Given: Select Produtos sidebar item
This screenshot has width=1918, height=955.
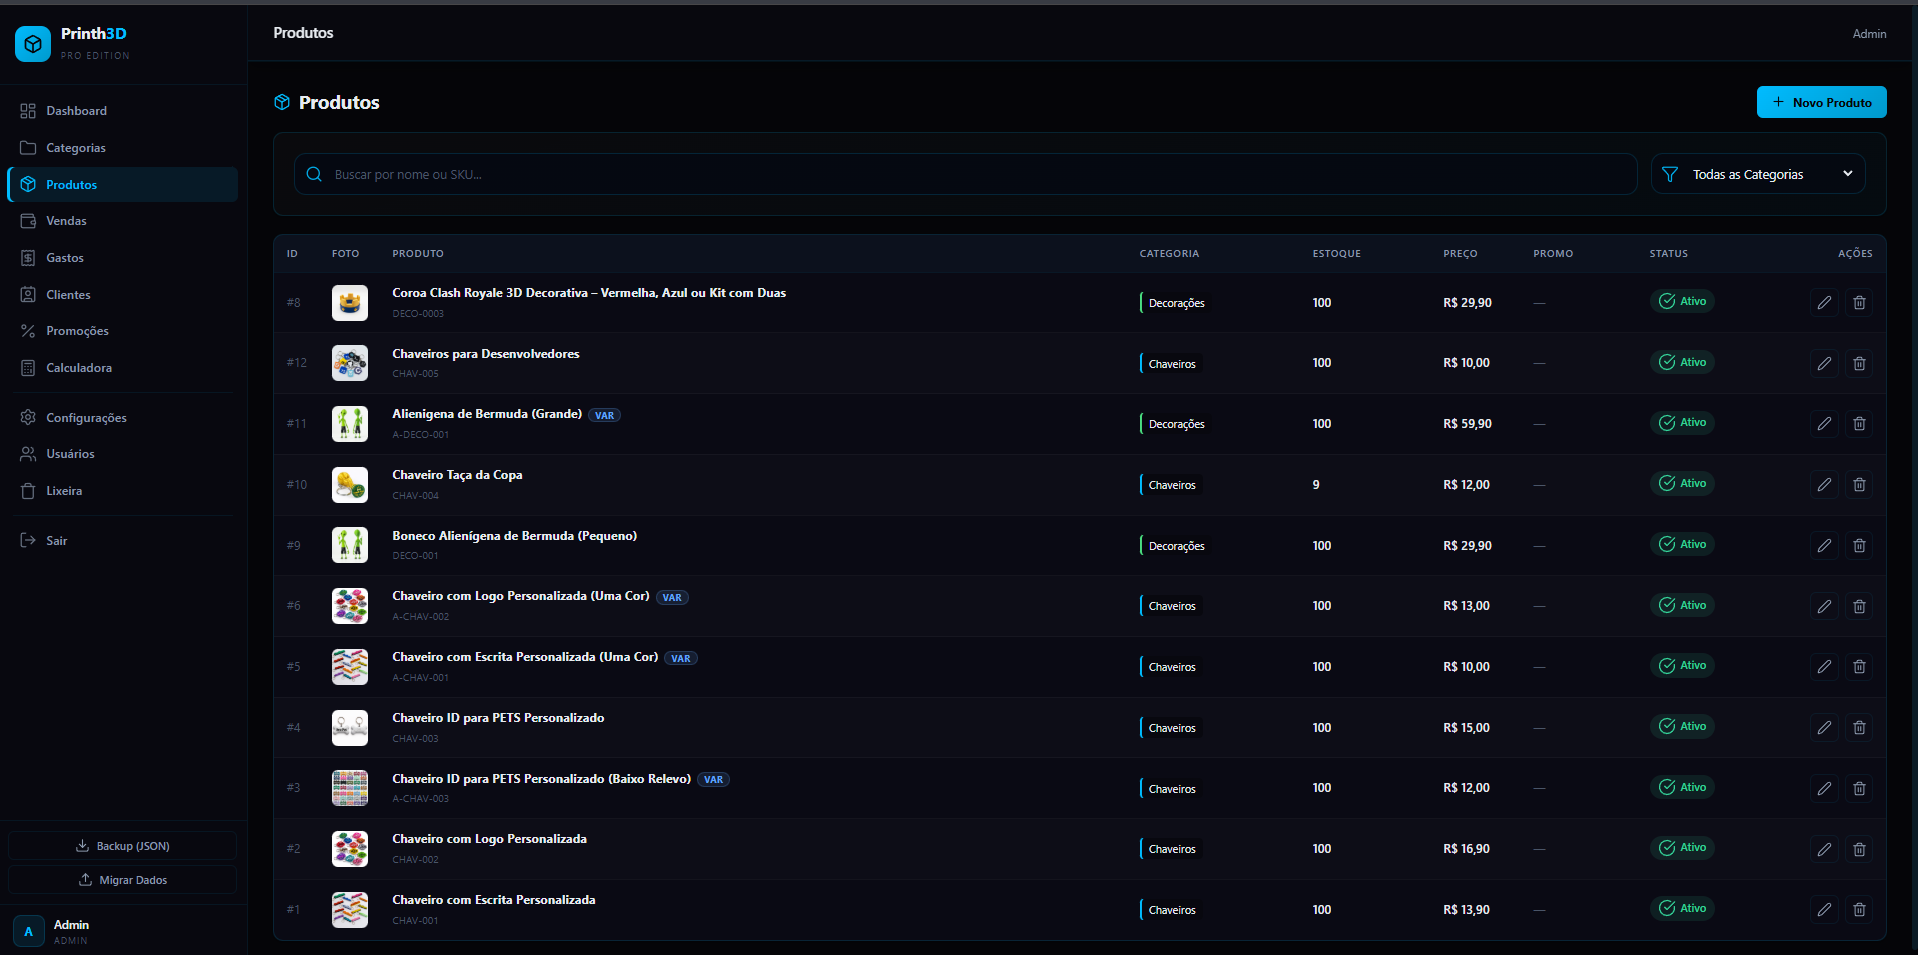Looking at the screenshot, I should (x=123, y=185).
